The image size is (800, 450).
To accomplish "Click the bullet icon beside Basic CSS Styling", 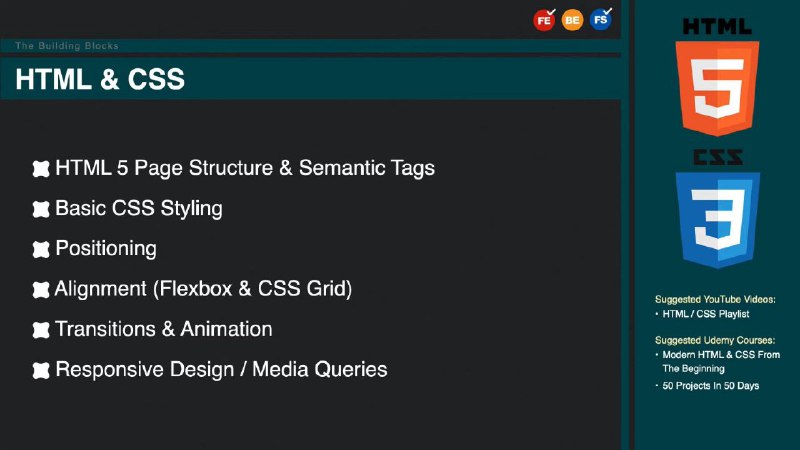I will [x=41, y=209].
